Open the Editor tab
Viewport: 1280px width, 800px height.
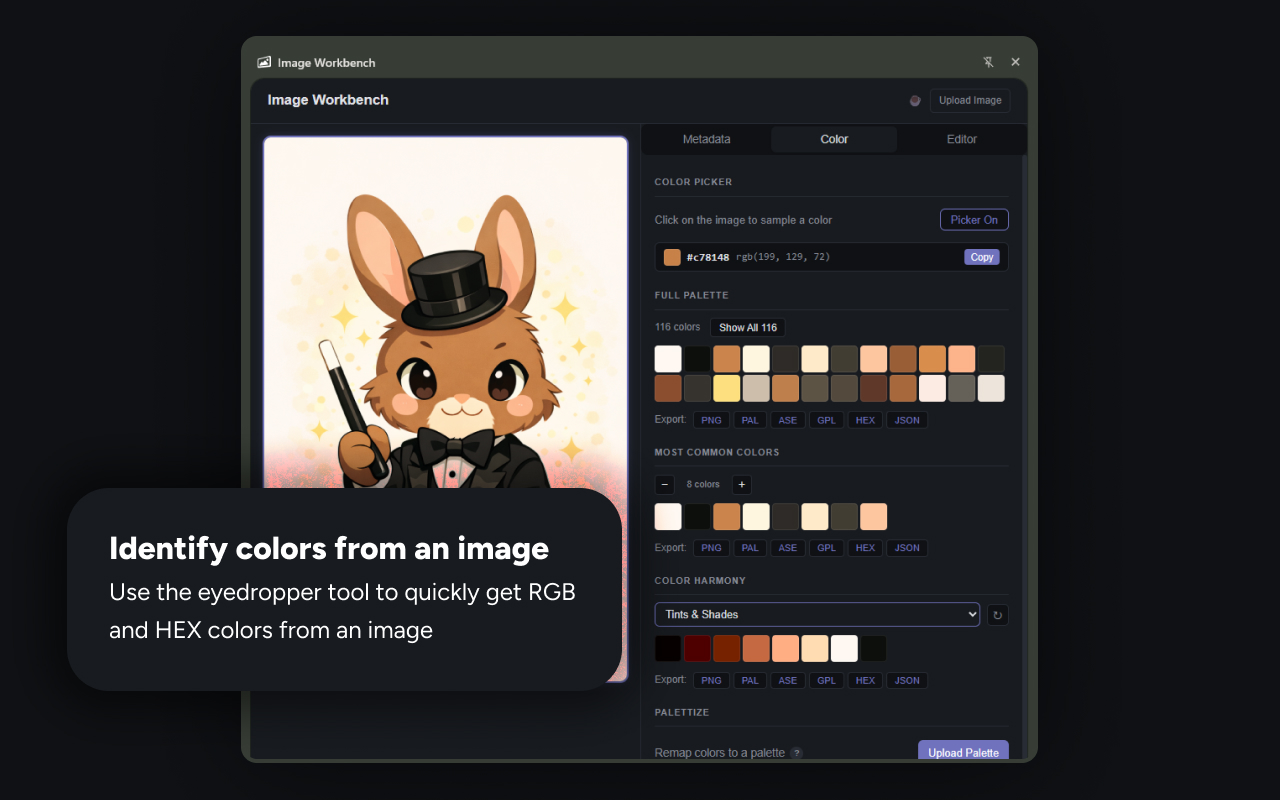coord(961,139)
